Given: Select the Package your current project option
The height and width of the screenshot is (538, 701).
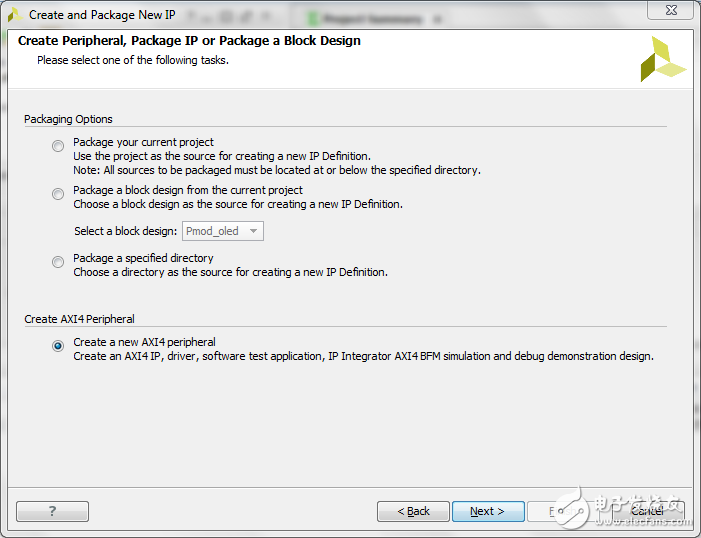Looking at the screenshot, I should (58, 147).
